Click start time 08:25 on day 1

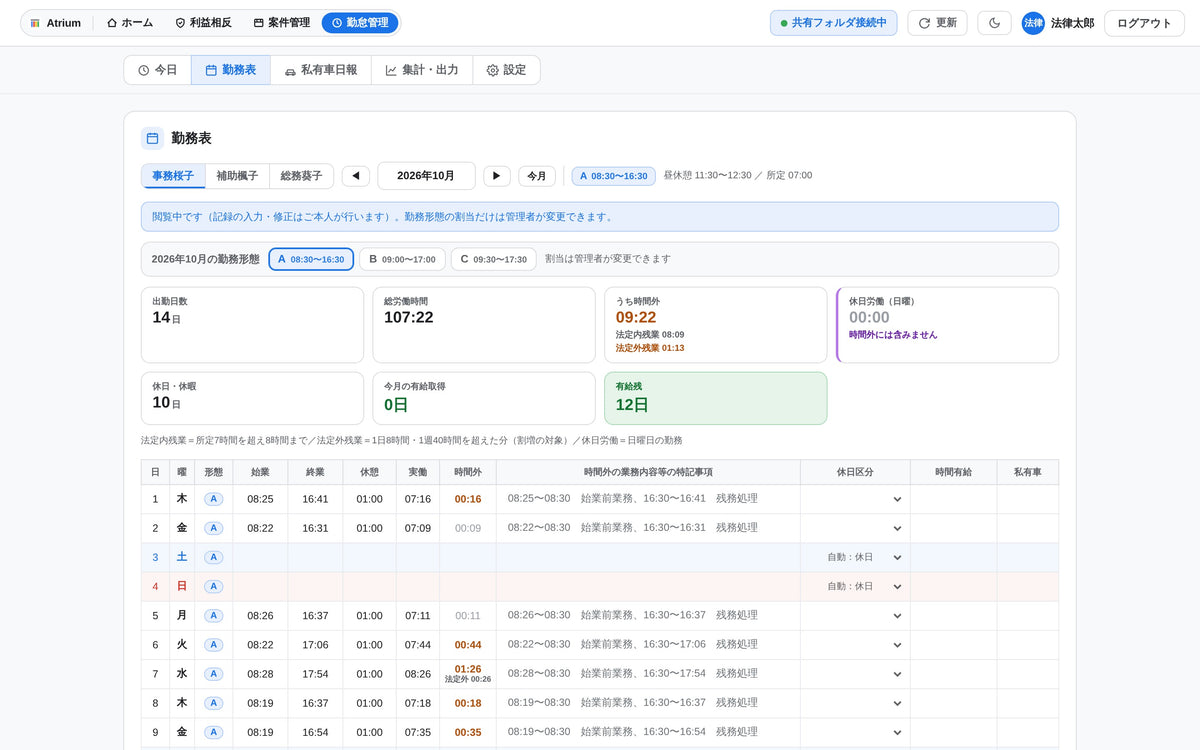tap(260, 499)
